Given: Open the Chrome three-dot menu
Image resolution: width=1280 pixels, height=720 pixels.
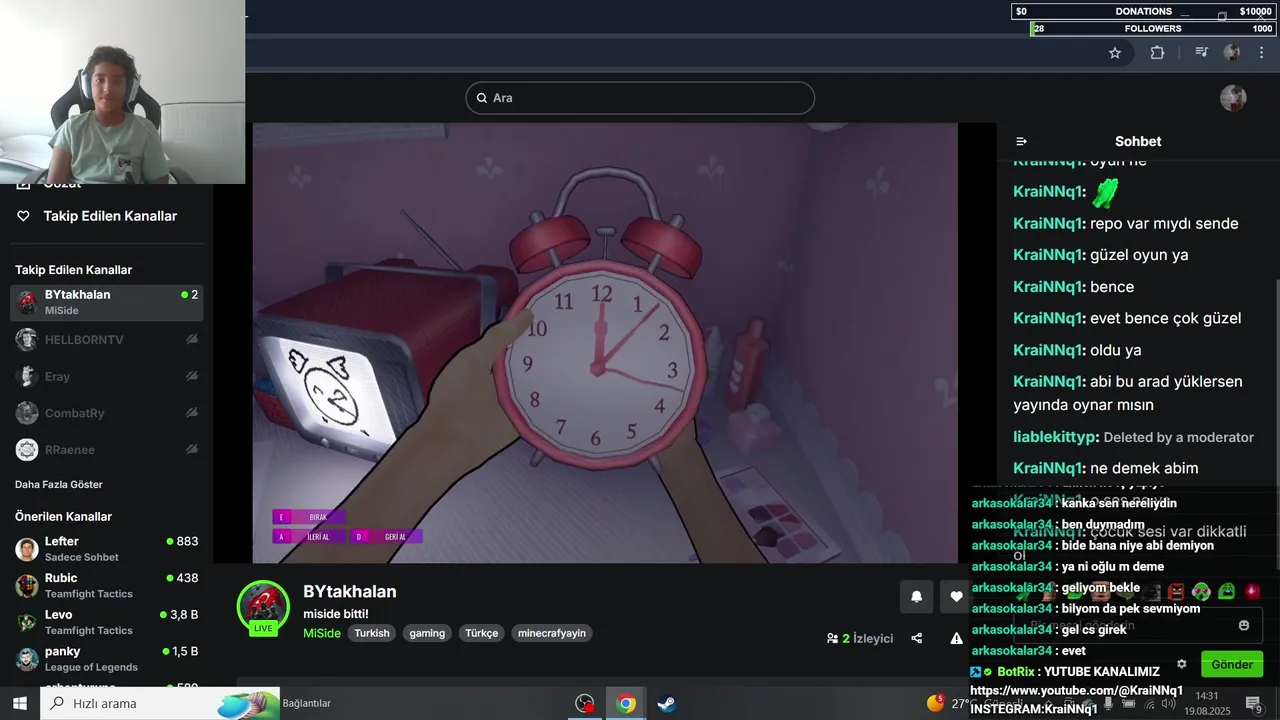Looking at the screenshot, I should (x=1262, y=53).
